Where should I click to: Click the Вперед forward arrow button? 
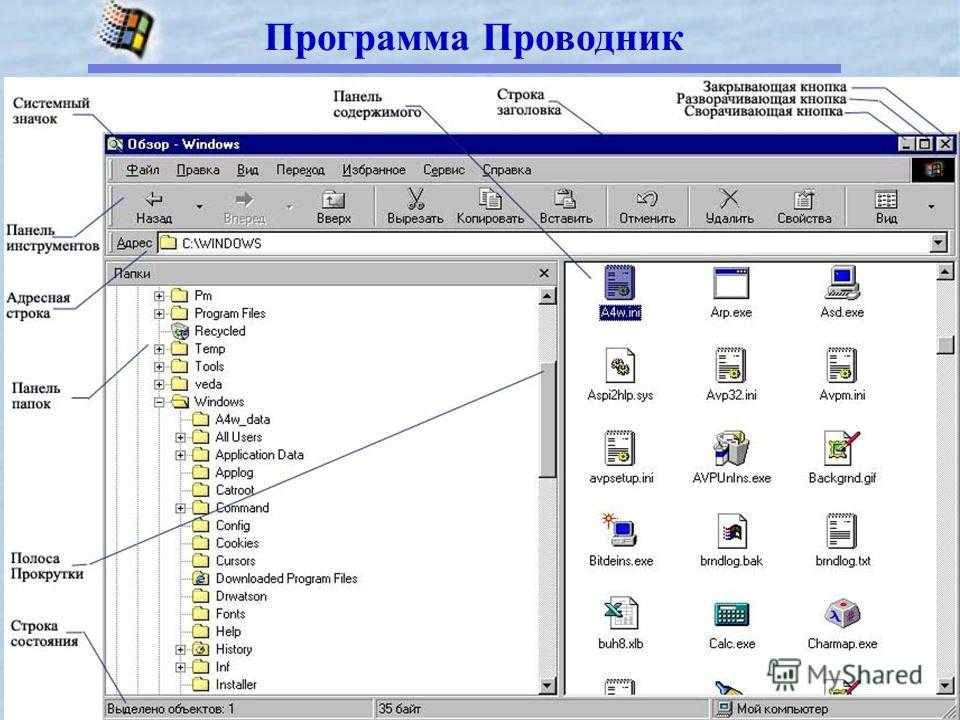pyautogui.click(x=244, y=207)
